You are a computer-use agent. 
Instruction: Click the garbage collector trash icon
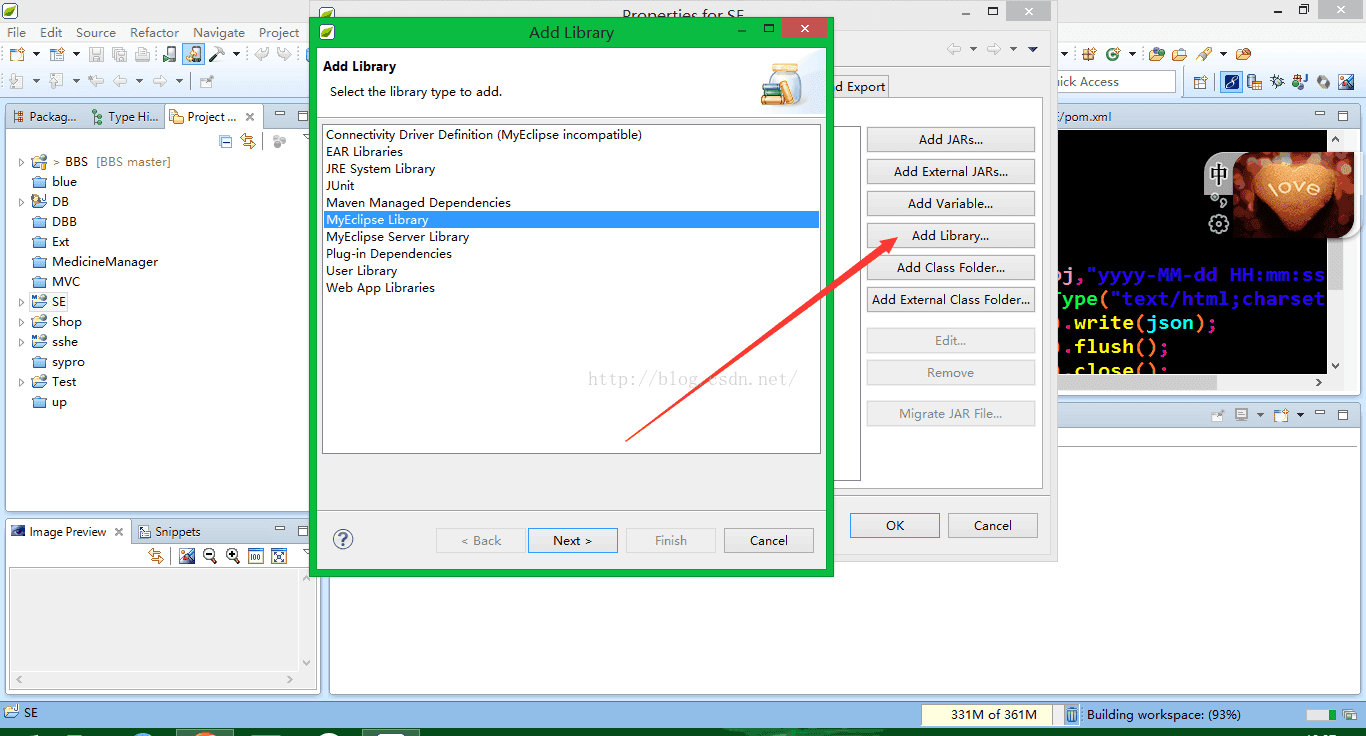(x=1071, y=714)
